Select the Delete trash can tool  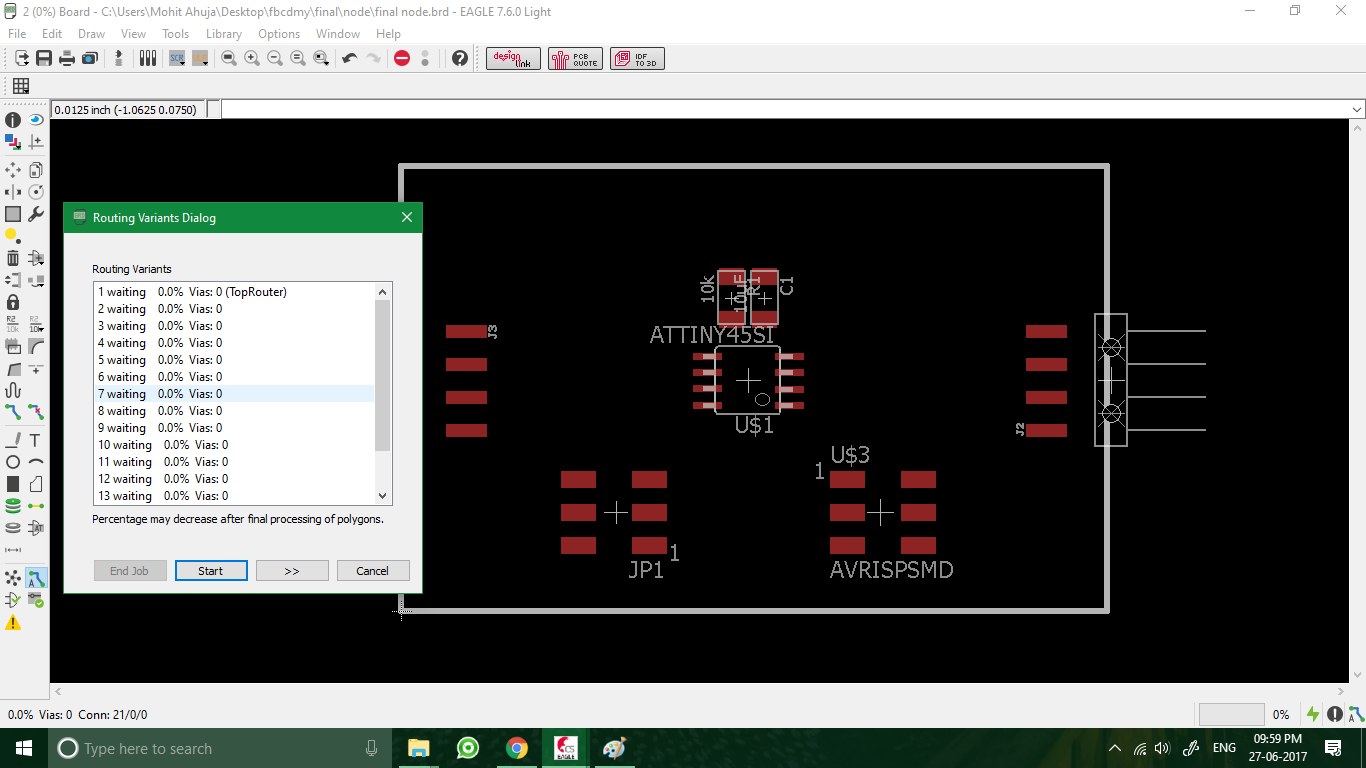pos(13,258)
